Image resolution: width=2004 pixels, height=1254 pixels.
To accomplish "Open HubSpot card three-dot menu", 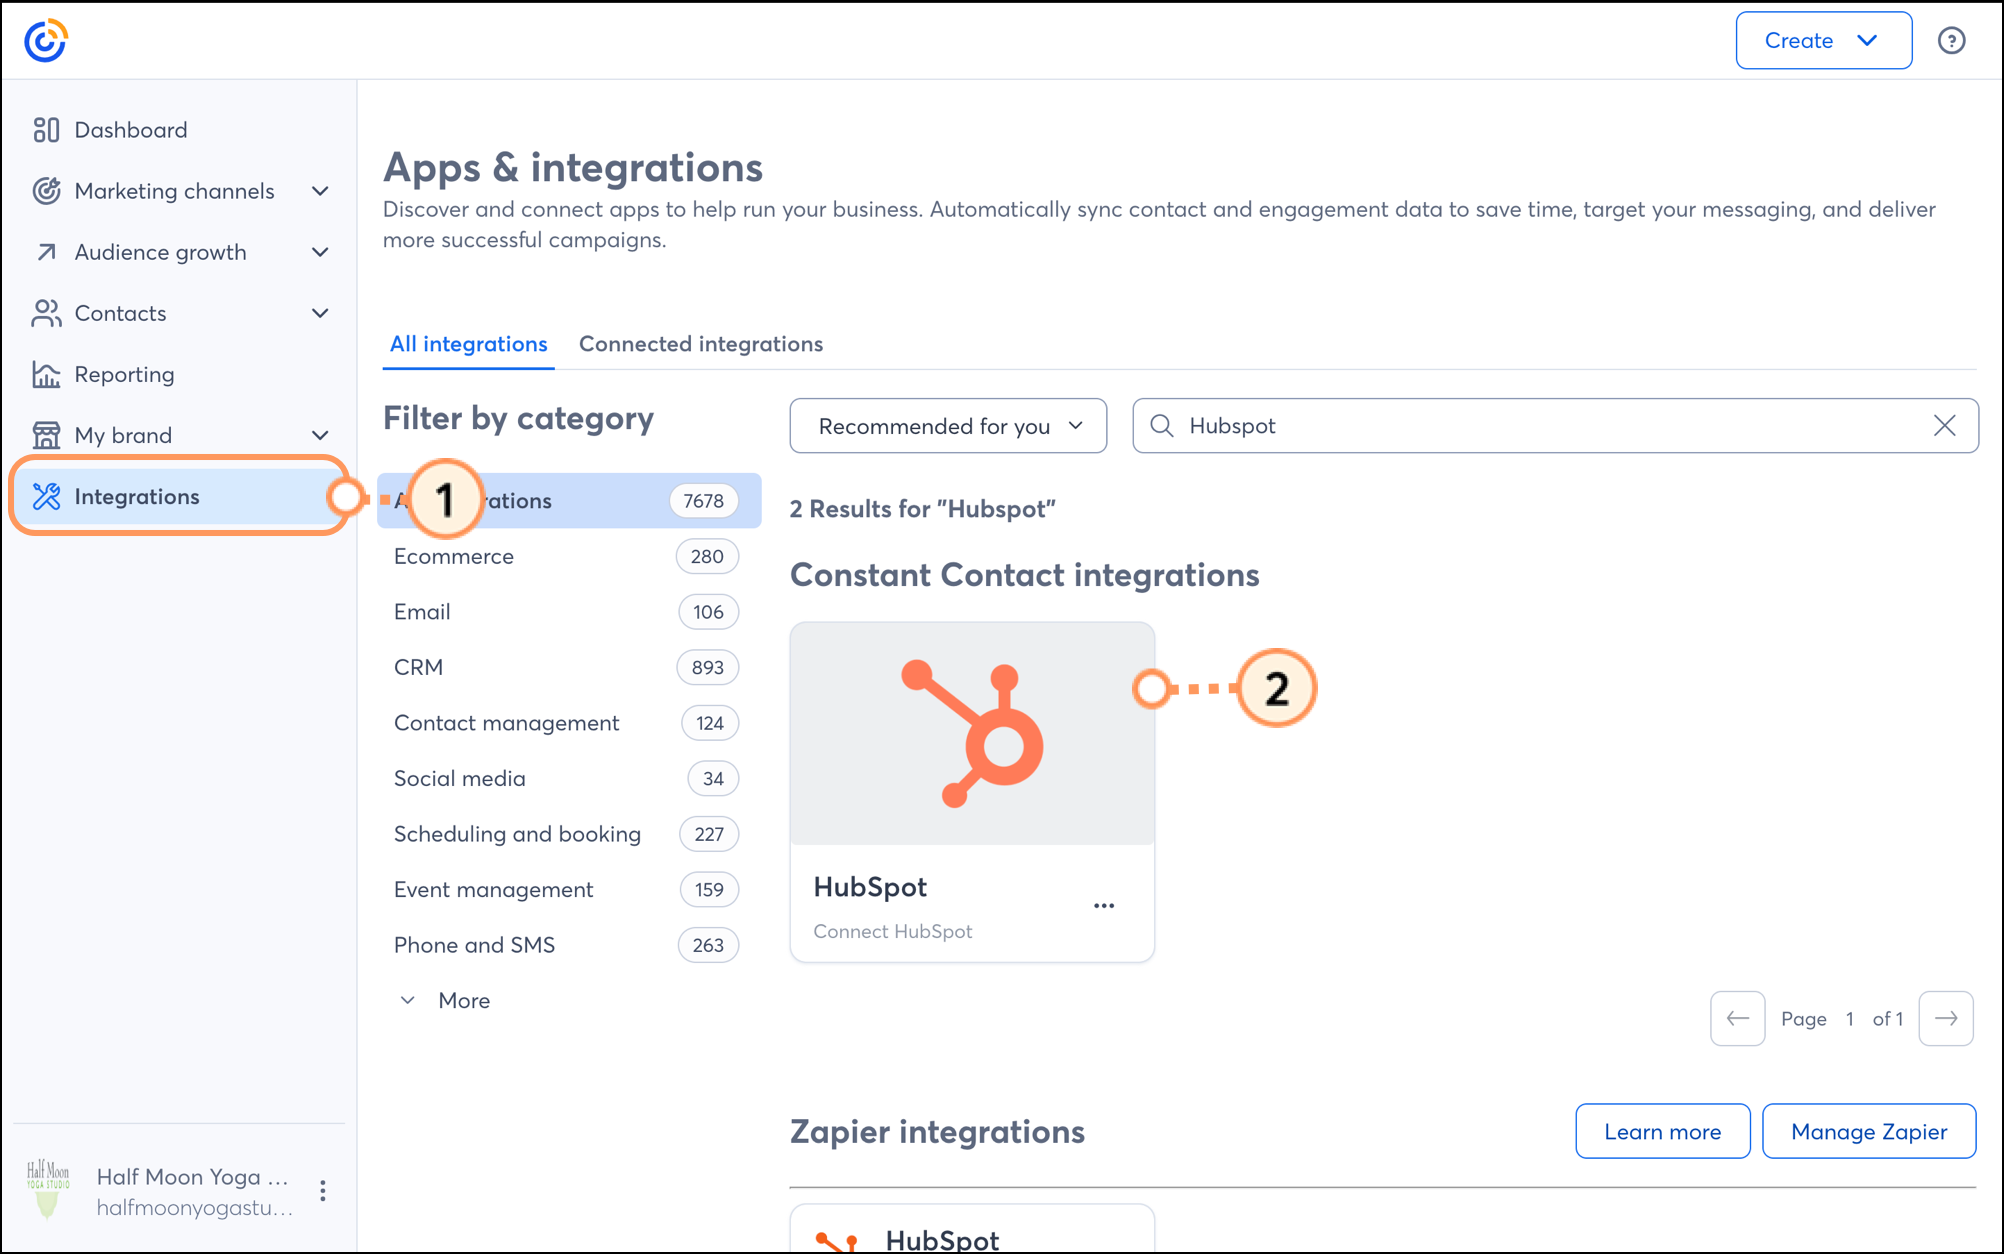I will [x=1104, y=905].
